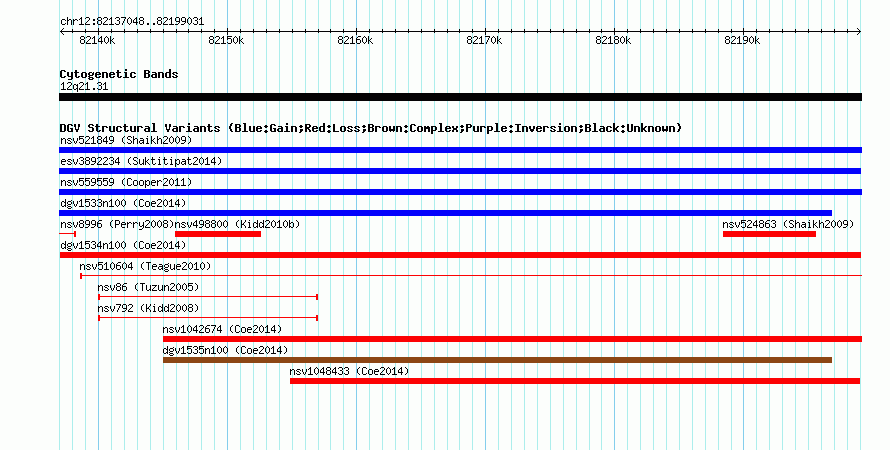Click the 82170k ruler tick label
Image resolution: width=890 pixels, height=450 pixels.
484,41
